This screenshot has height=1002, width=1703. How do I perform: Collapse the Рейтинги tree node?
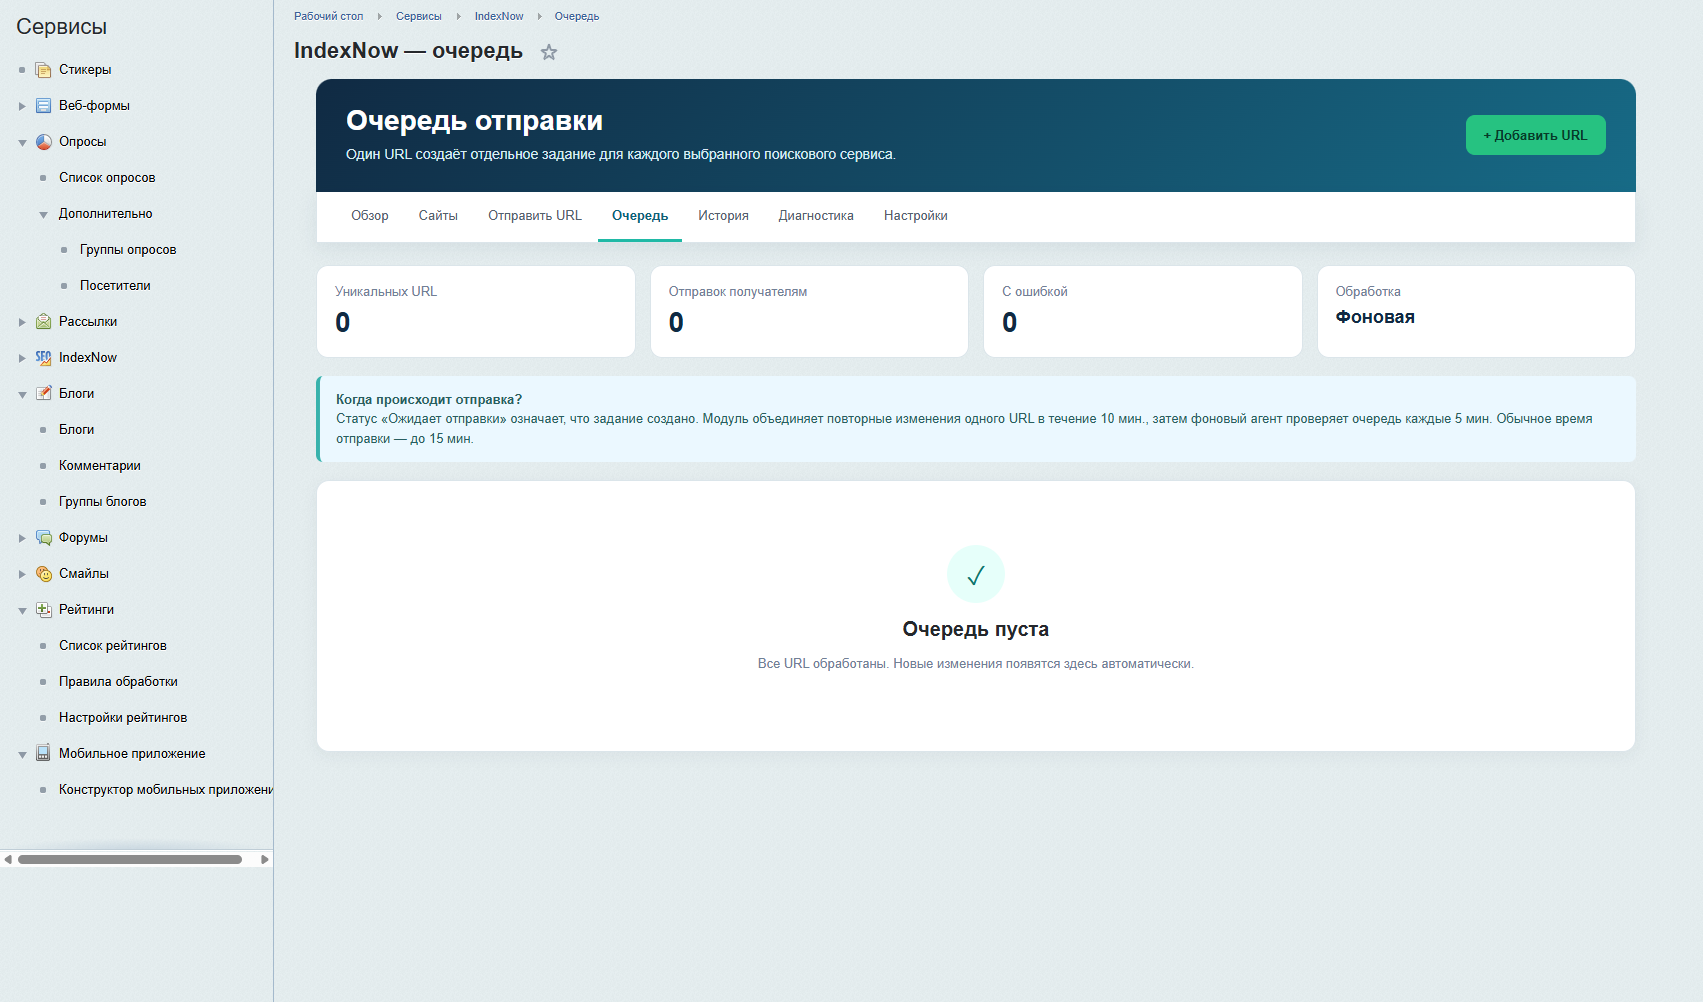[22, 611]
